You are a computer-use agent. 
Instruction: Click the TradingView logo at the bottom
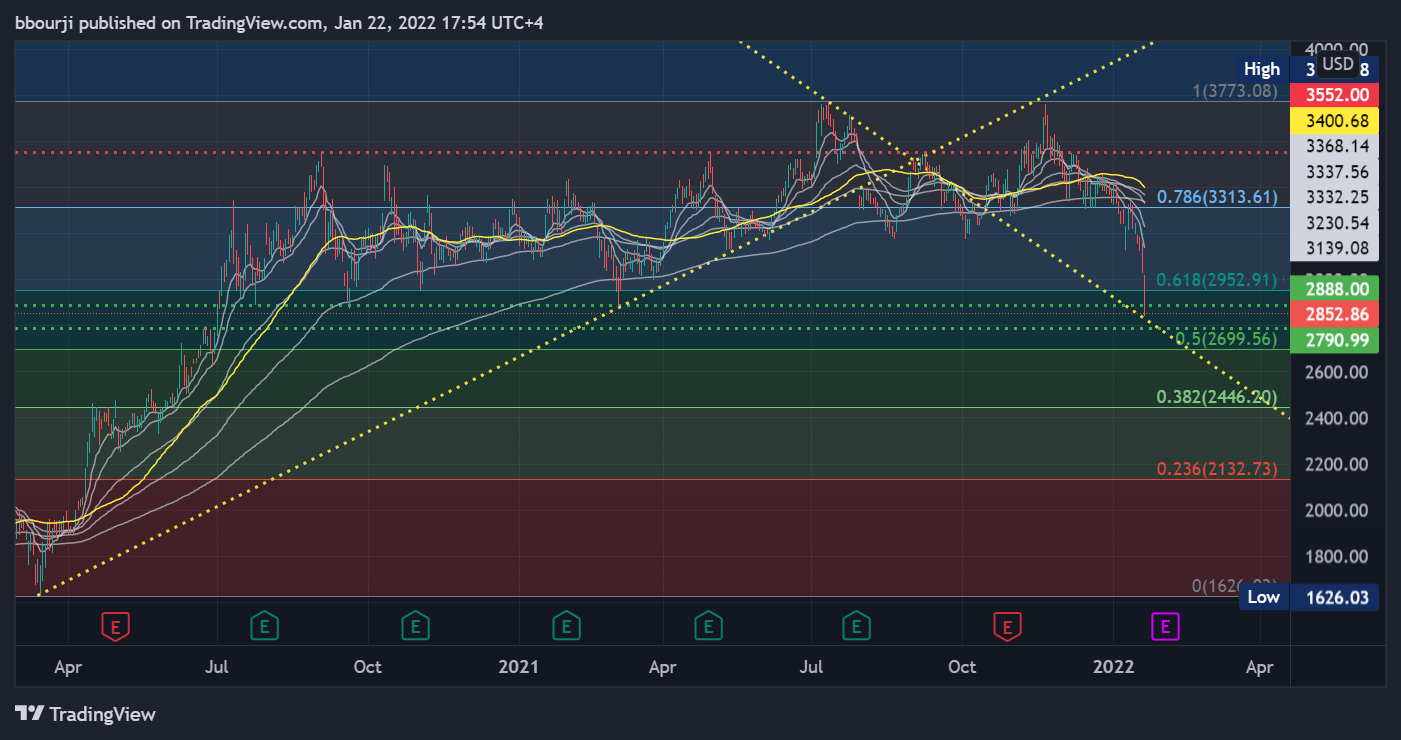86,714
